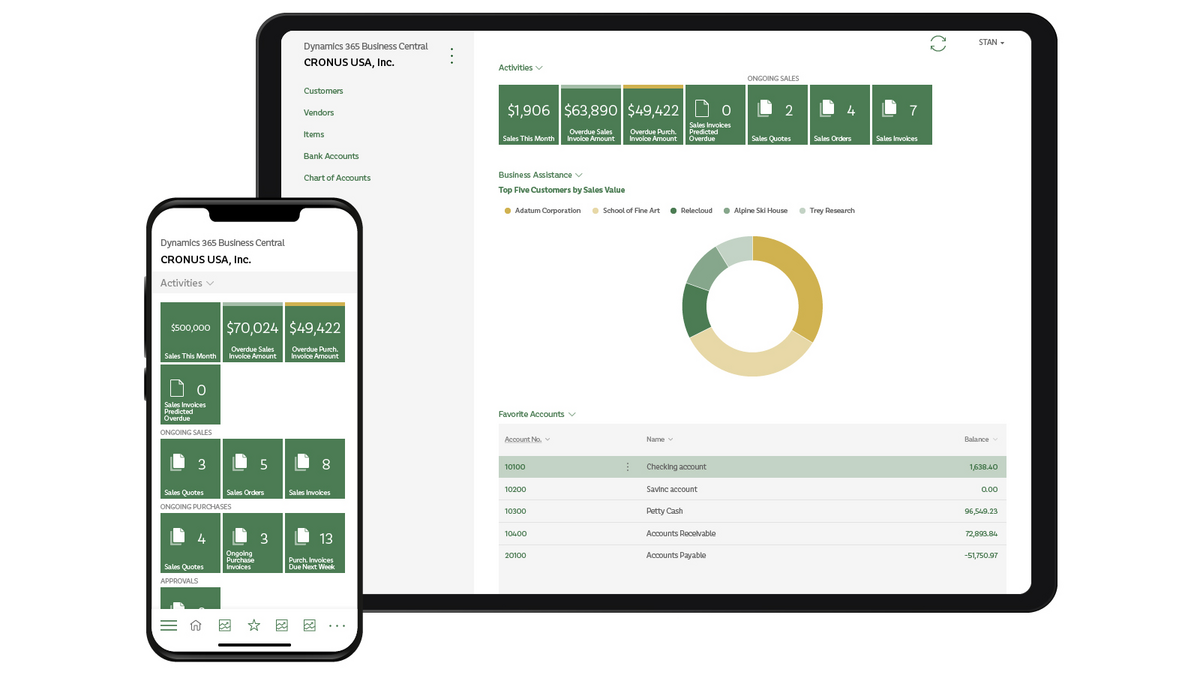
Task: Click the refresh icon in tablet header
Action: (937, 43)
